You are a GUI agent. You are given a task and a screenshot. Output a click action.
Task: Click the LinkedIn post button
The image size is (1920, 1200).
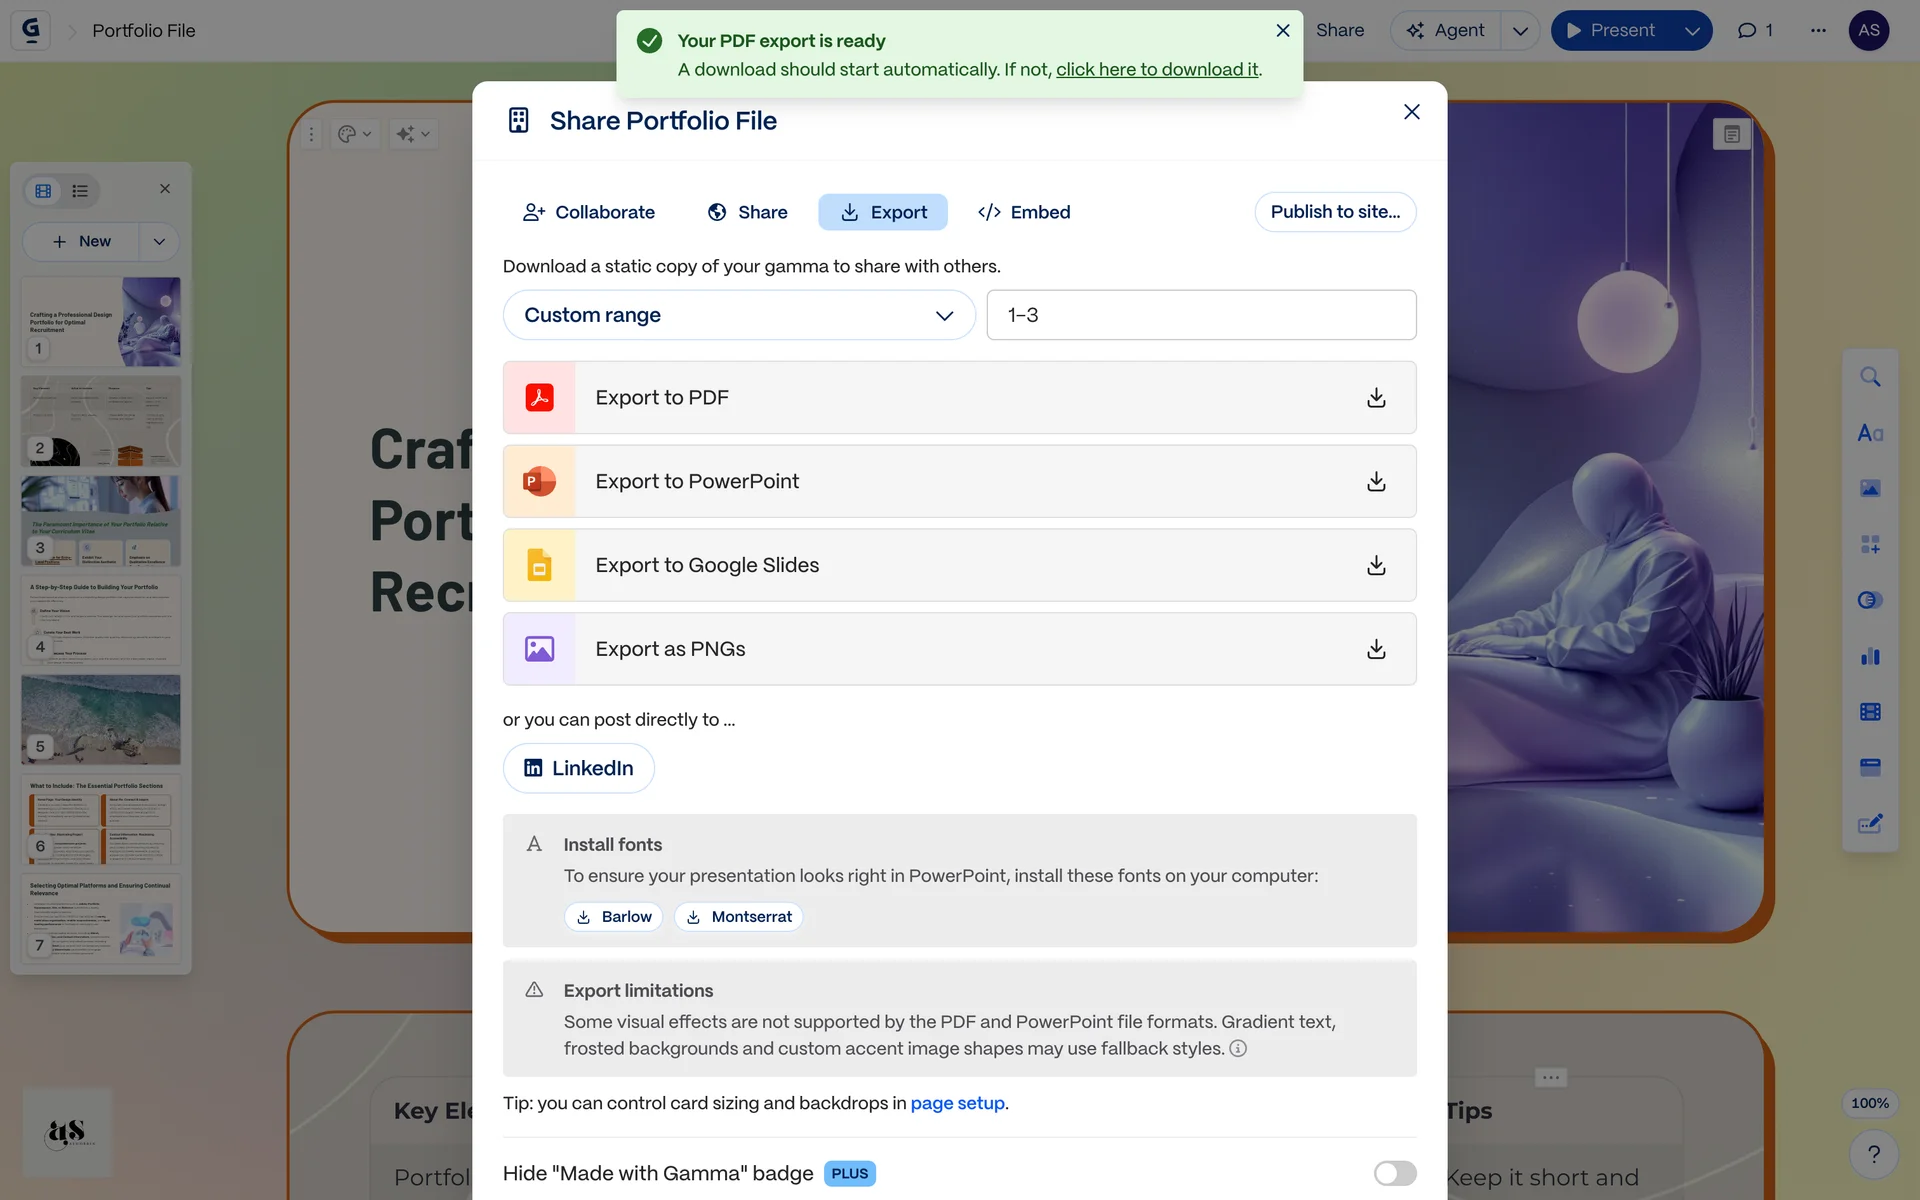click(579, 769)
